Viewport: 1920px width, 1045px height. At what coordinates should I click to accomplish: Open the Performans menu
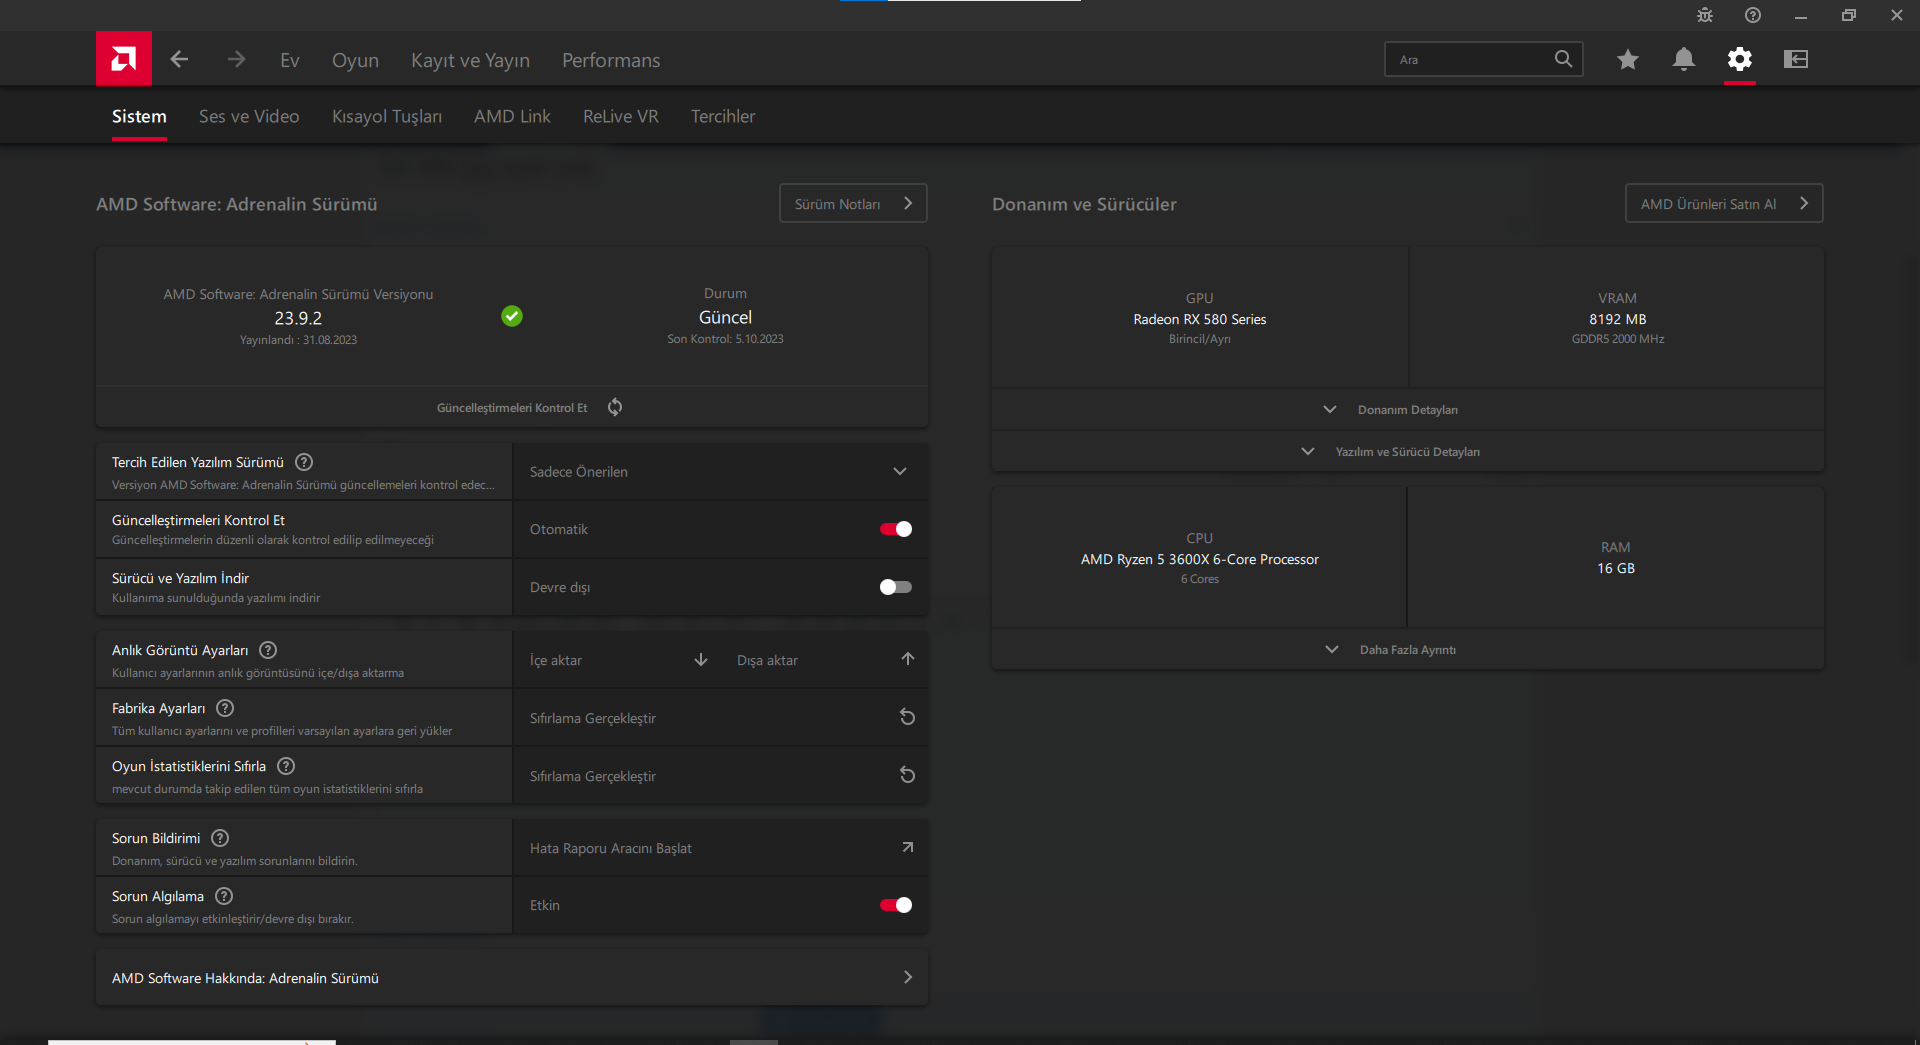point(611,60)
